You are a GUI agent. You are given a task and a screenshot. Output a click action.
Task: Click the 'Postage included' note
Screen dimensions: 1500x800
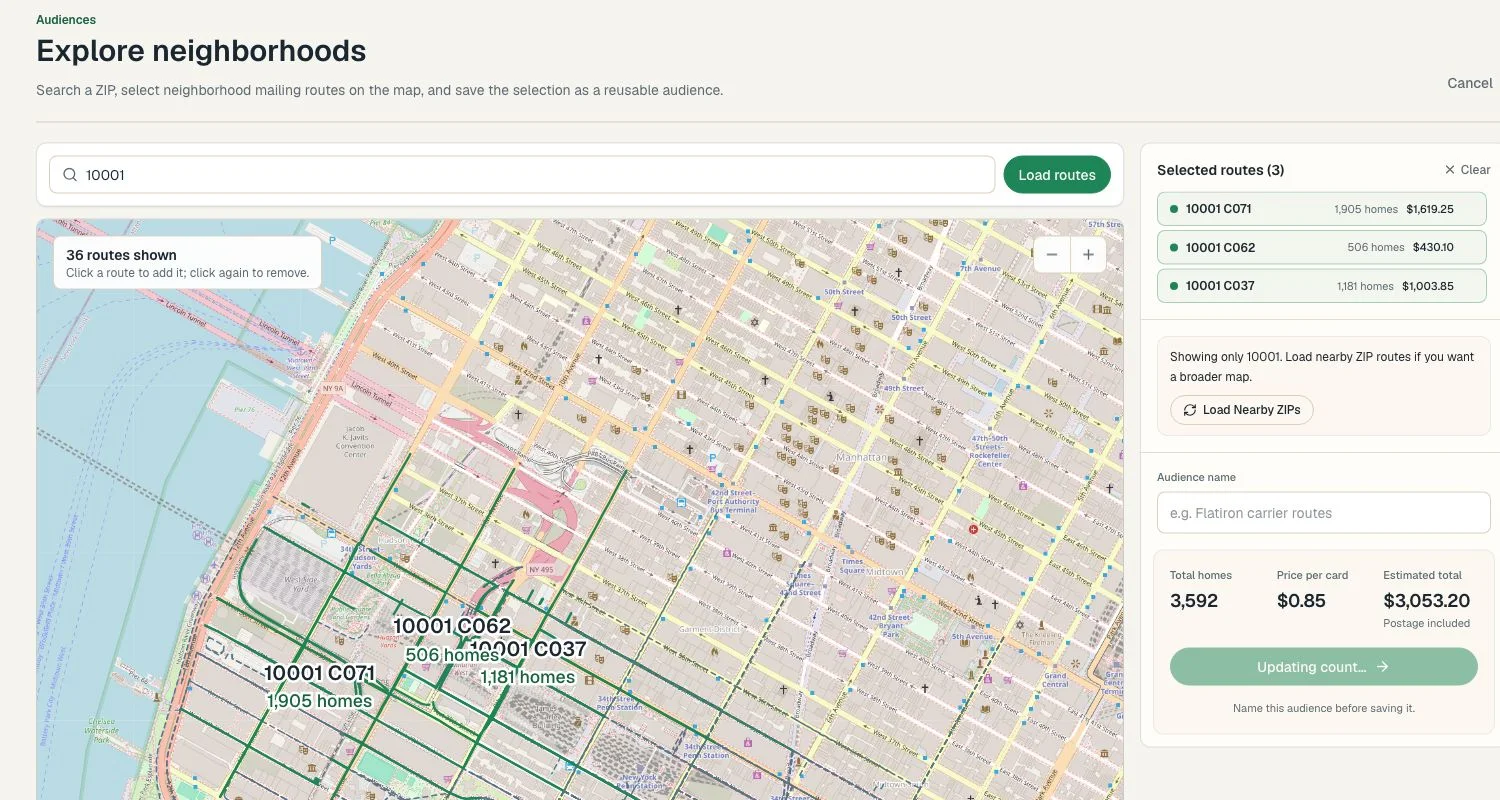click(x=1426, y=623)
